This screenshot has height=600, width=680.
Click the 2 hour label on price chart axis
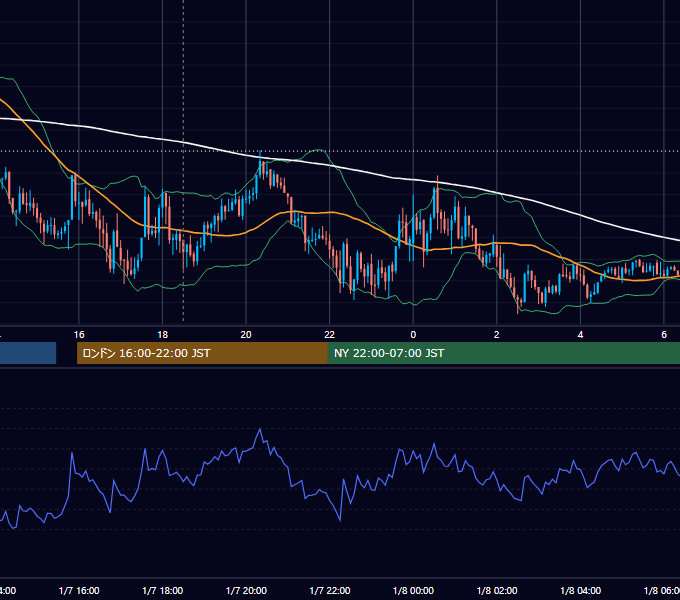497,334
